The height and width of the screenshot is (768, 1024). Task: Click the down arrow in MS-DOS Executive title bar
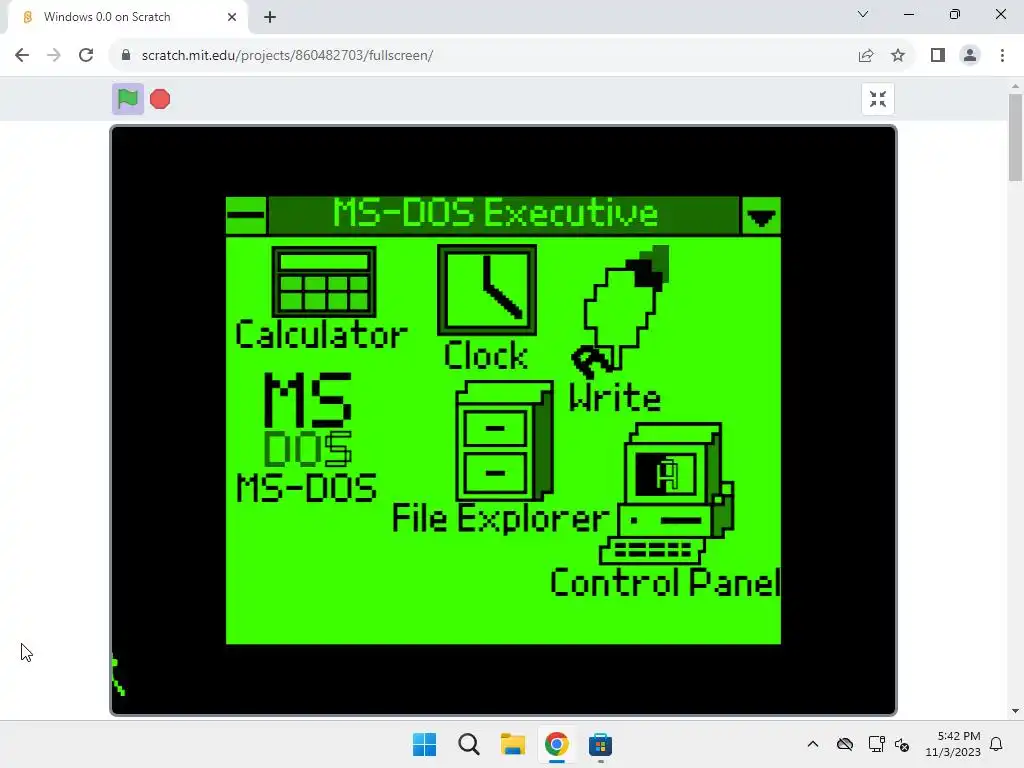761,216
